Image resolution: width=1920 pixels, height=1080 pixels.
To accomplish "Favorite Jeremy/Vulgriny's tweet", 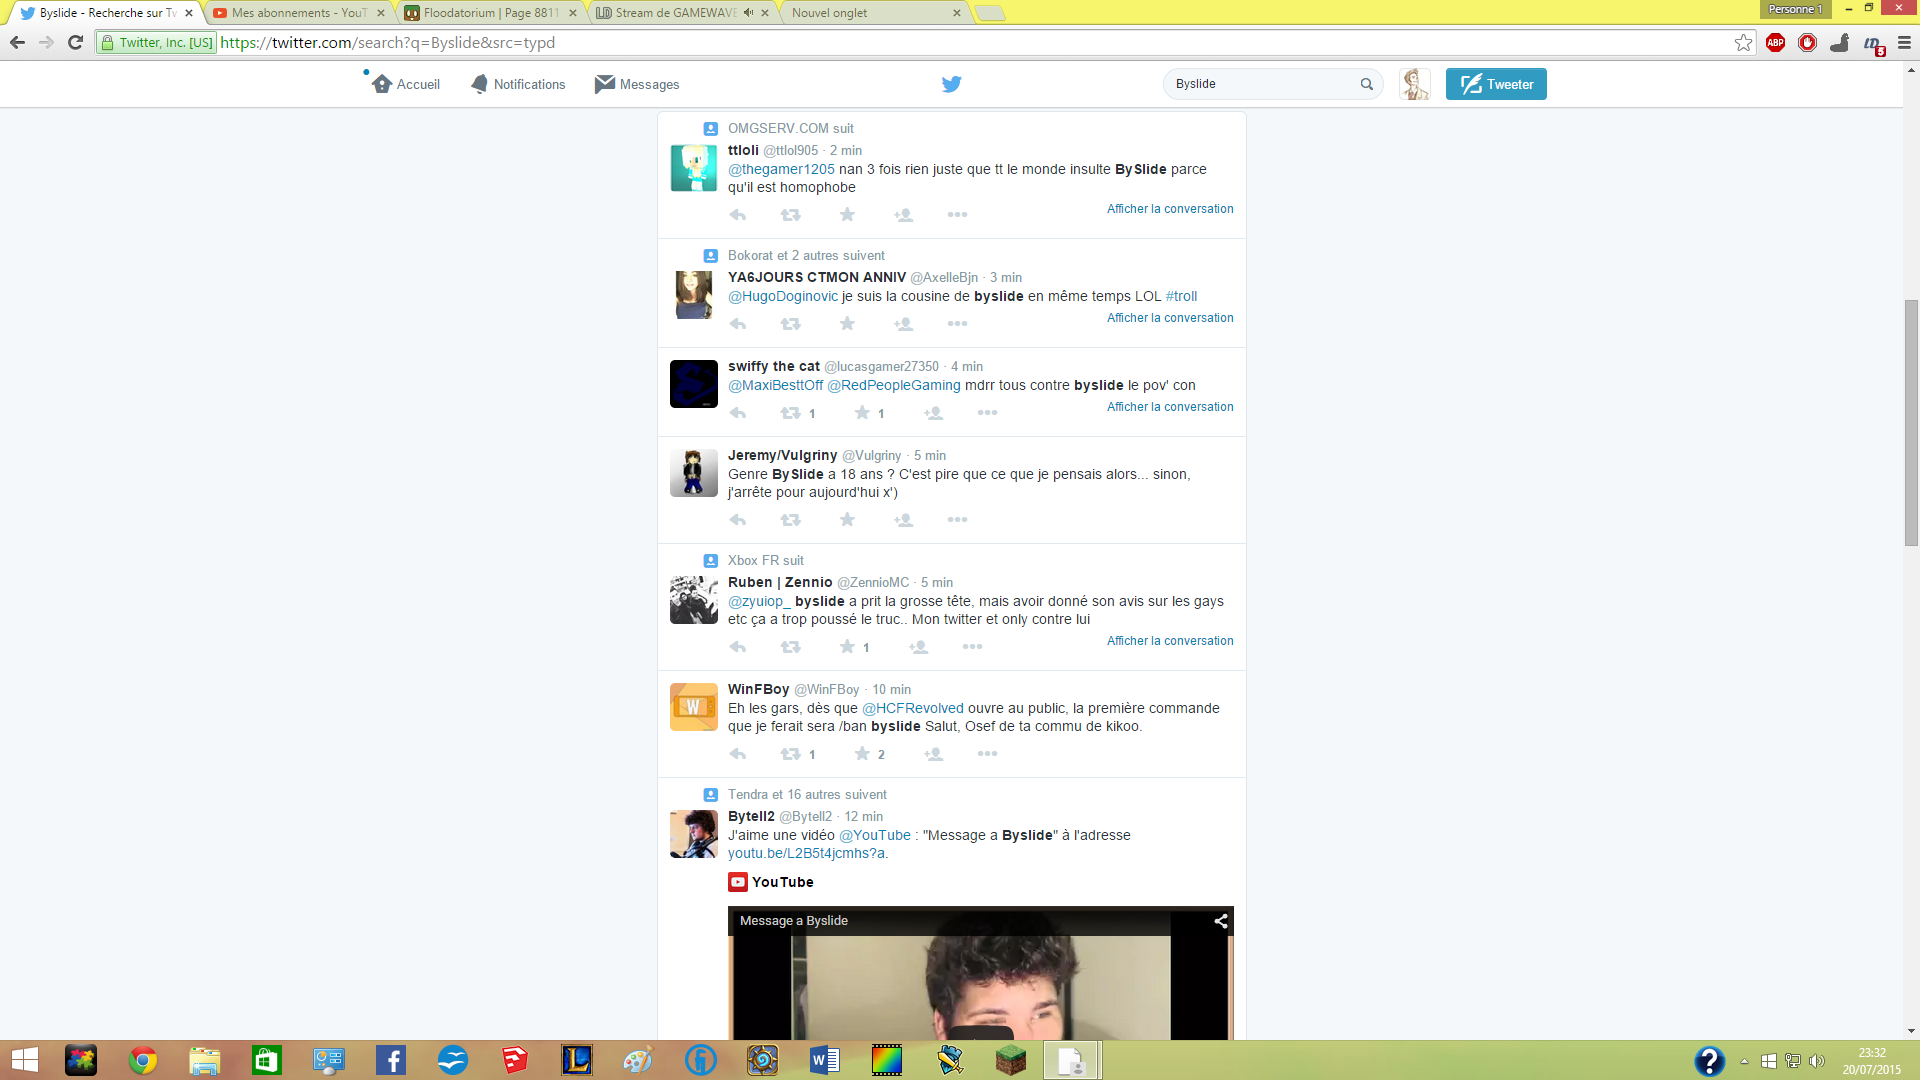I will pos(847,520).
